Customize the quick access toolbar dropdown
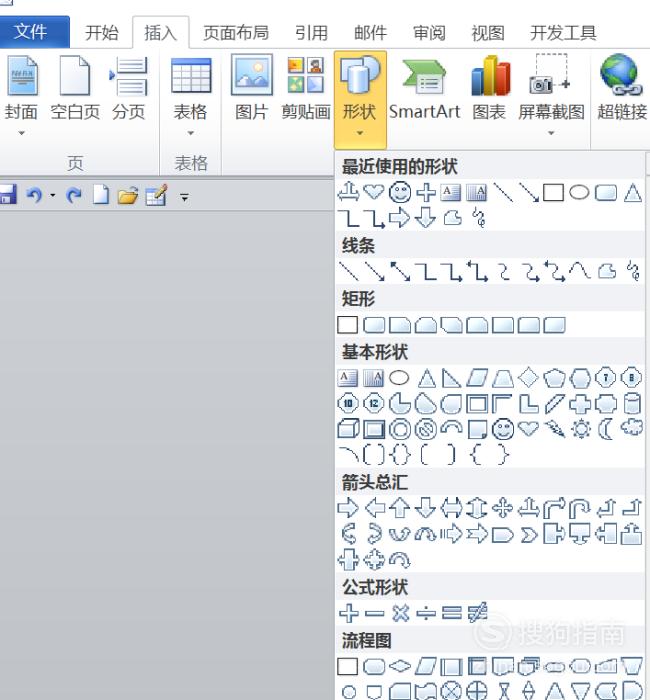650x700 pixels. pos(184,196)
